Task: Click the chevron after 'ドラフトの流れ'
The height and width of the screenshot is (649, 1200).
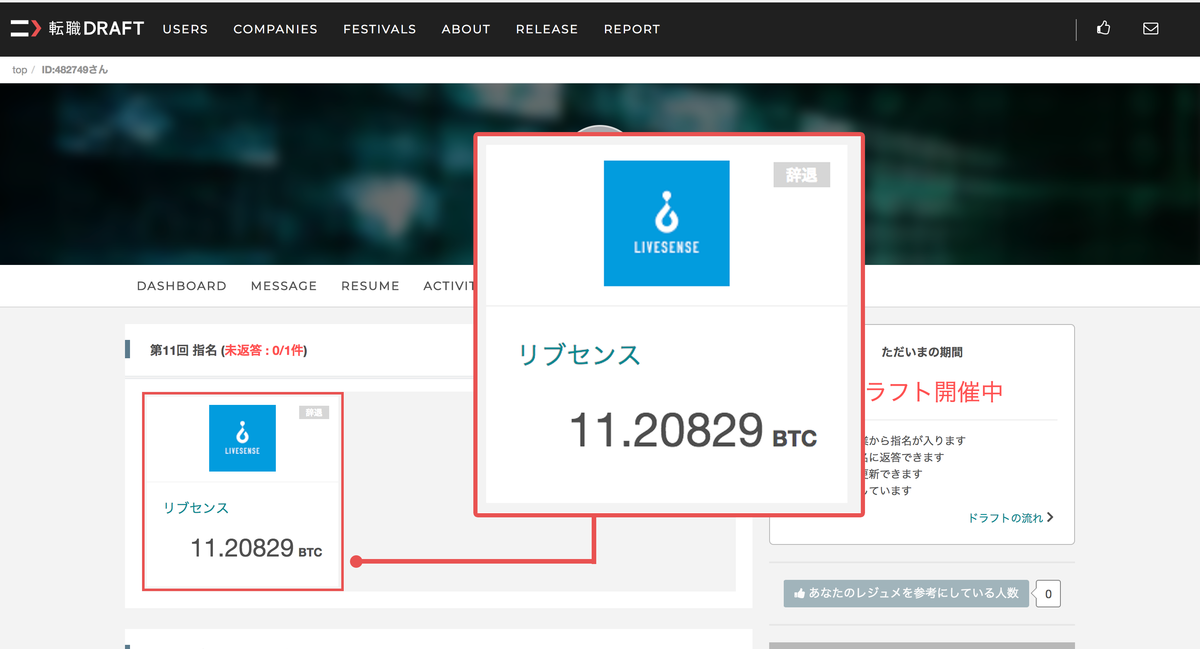Action: coord(1050,518)
